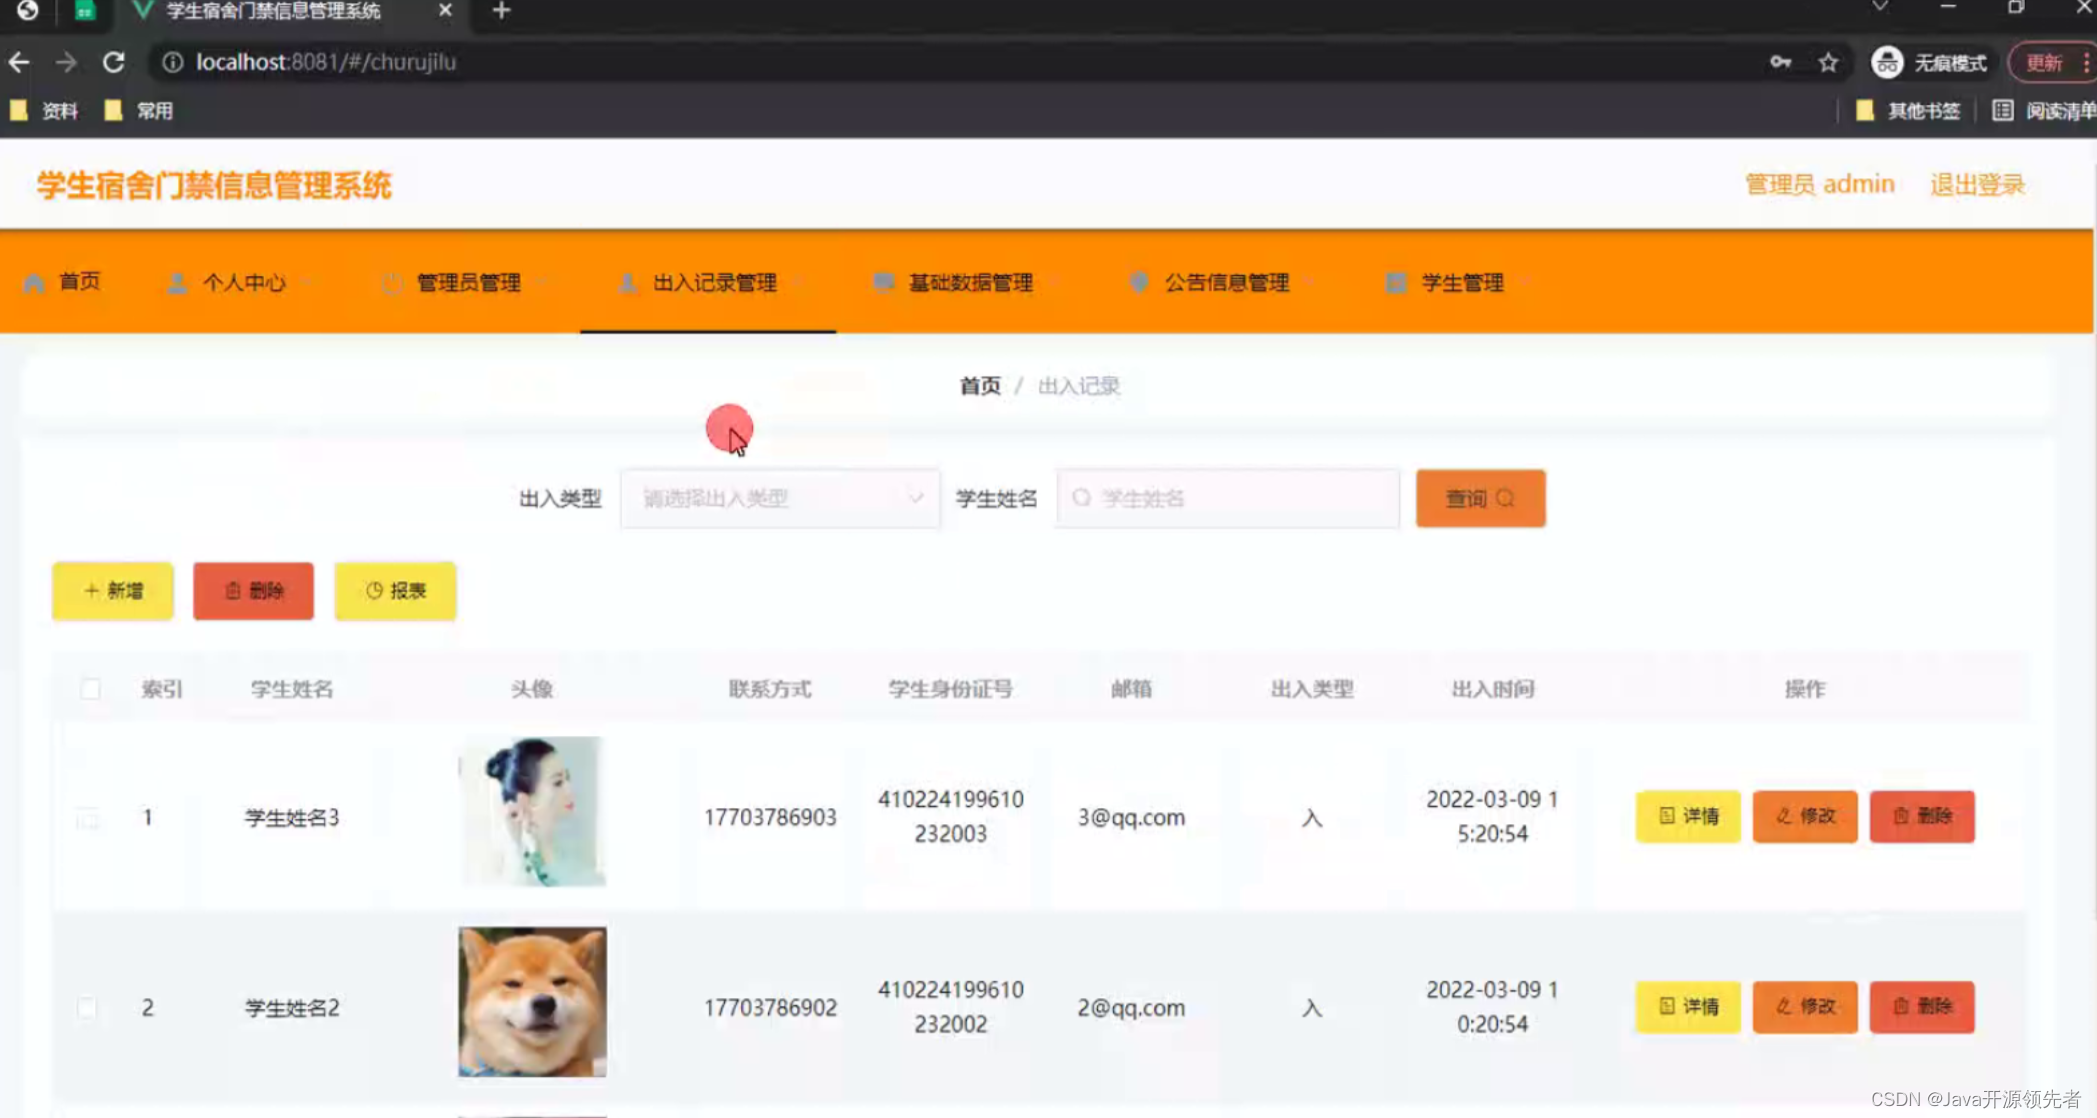2097x1118 pixels.
Task: Expand the 管理员管理 menu
Action: coord(468,283)
